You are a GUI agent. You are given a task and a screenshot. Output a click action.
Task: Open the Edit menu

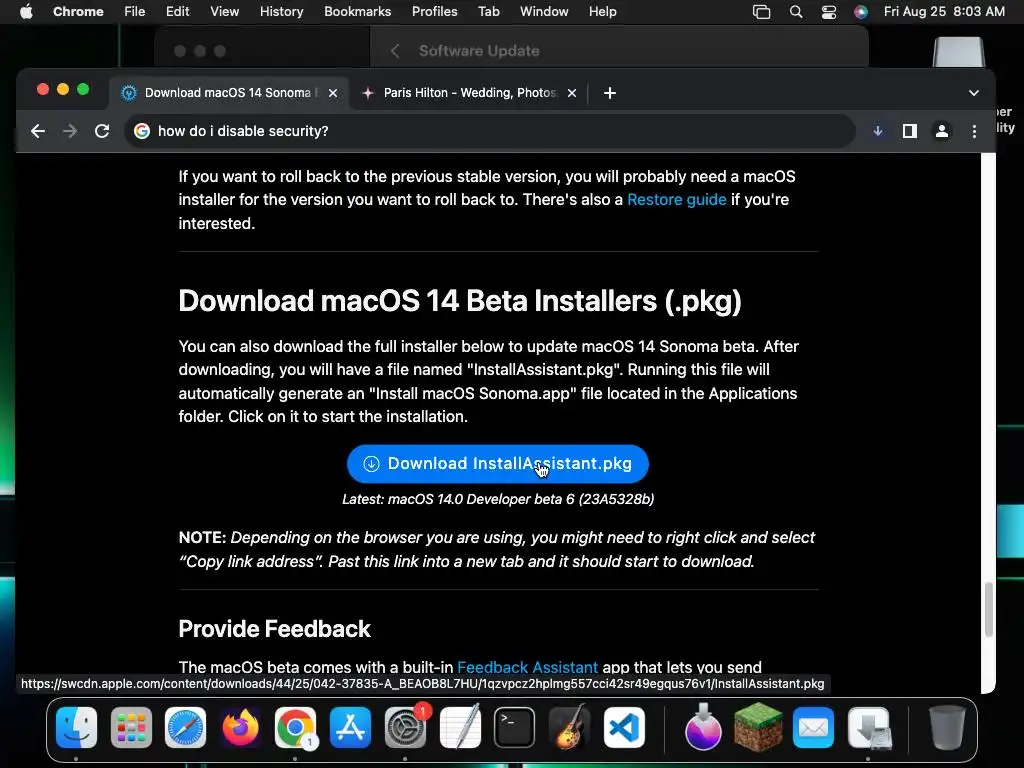tap(178, 12)
